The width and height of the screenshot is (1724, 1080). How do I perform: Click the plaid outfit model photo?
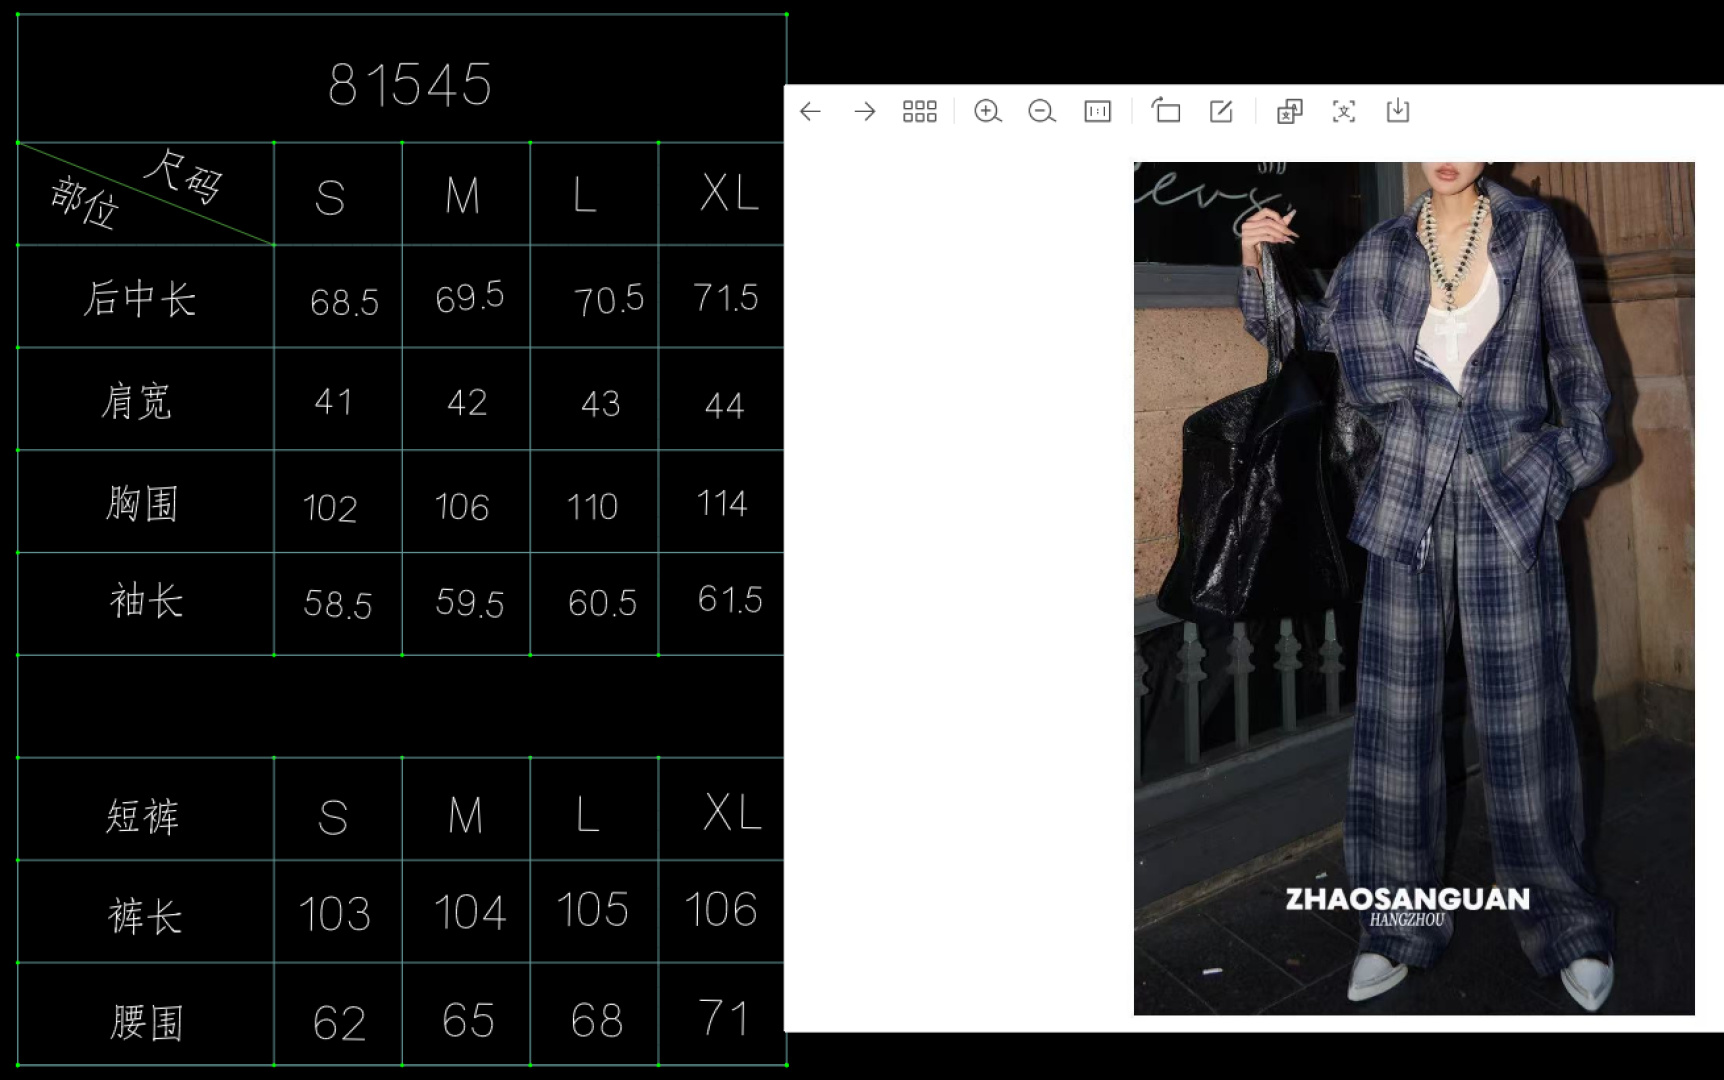1413,588
